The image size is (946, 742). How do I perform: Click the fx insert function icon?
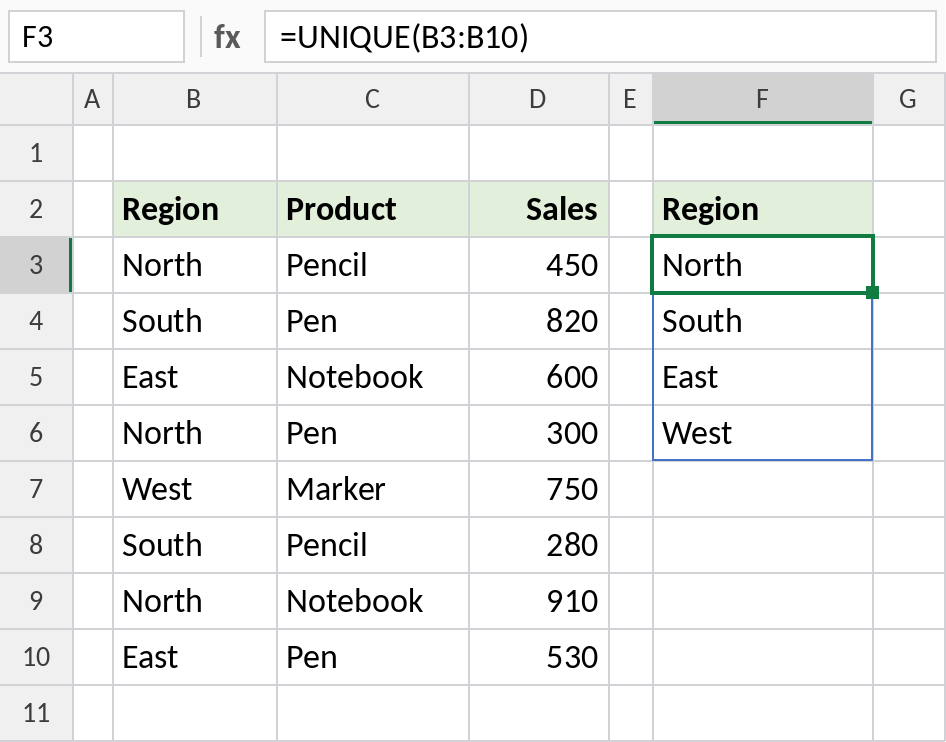point(227,37)
